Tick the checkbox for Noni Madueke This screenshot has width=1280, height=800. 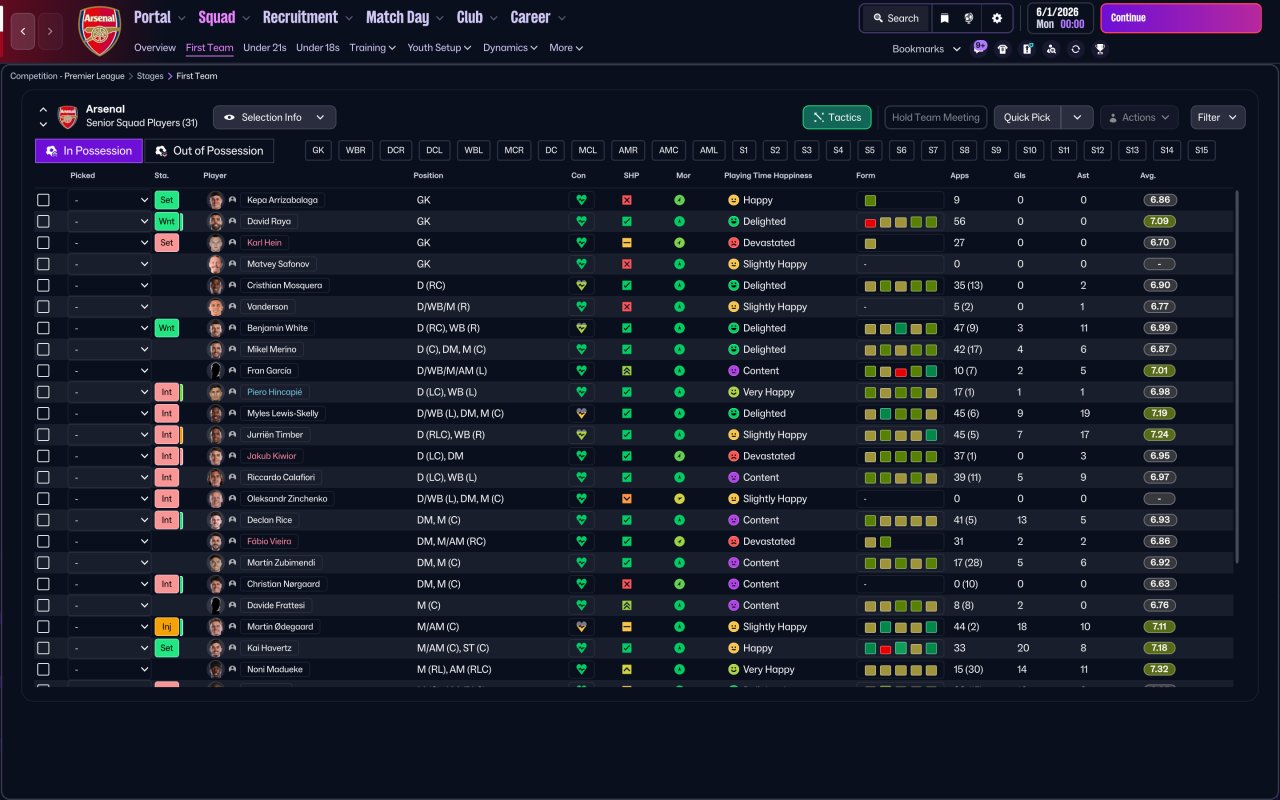pyautogui.click(x=43, y=670)
